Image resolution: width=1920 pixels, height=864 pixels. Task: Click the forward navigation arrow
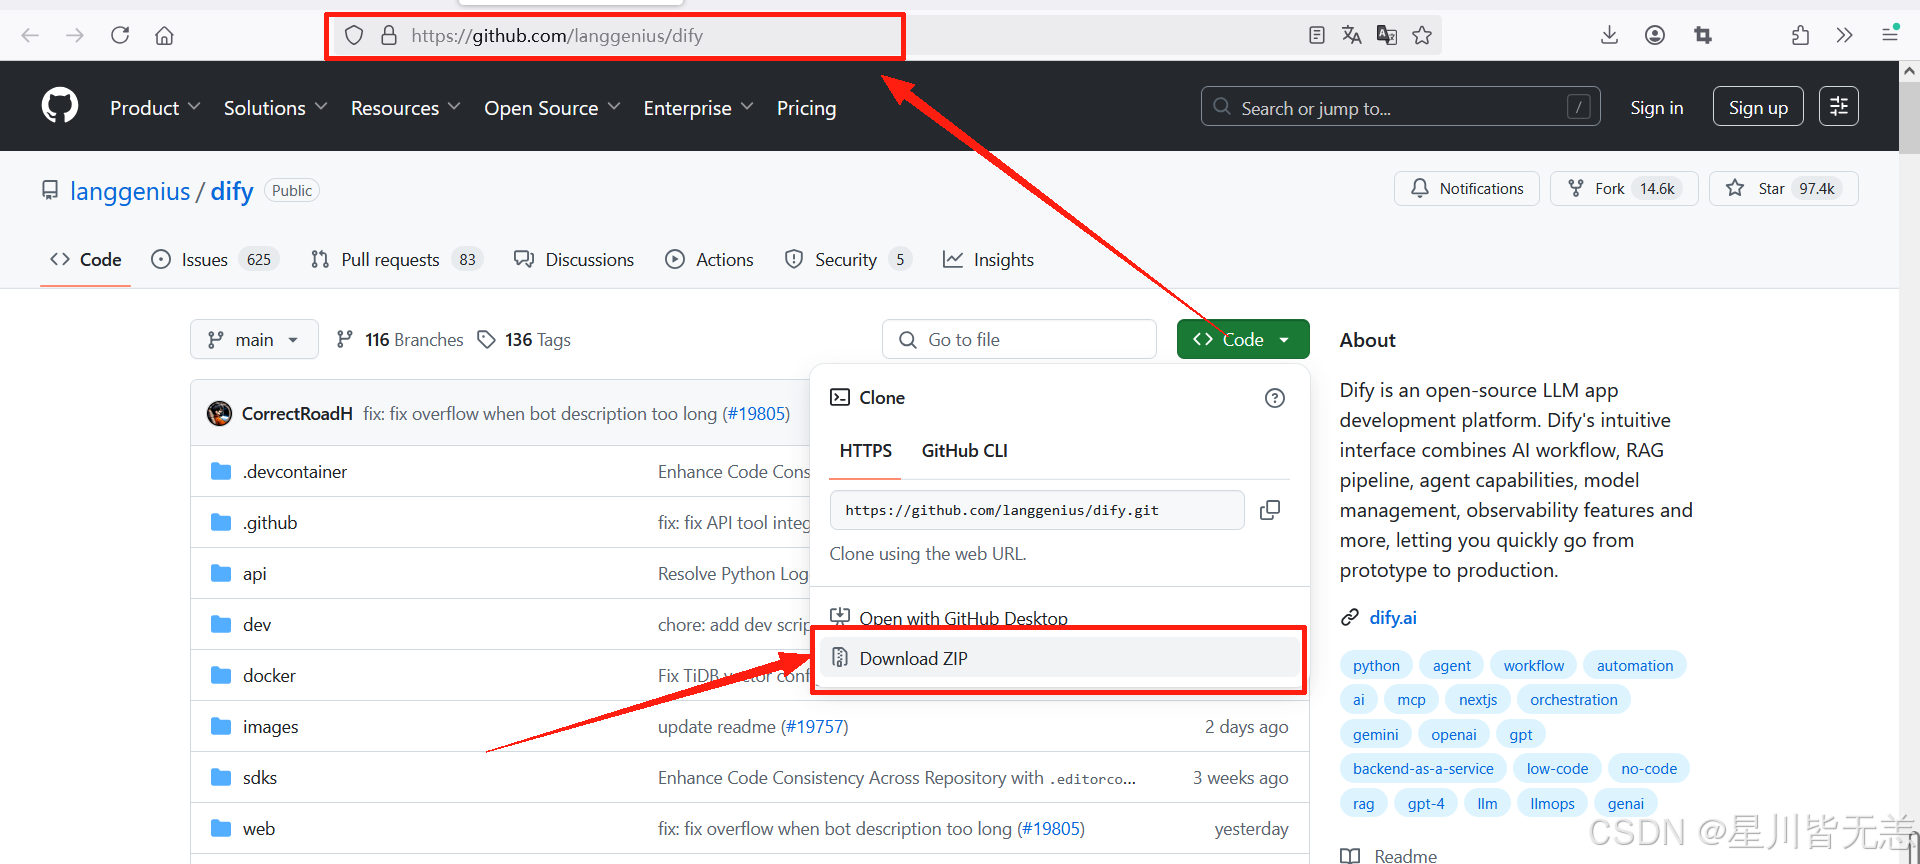[75, 35]
